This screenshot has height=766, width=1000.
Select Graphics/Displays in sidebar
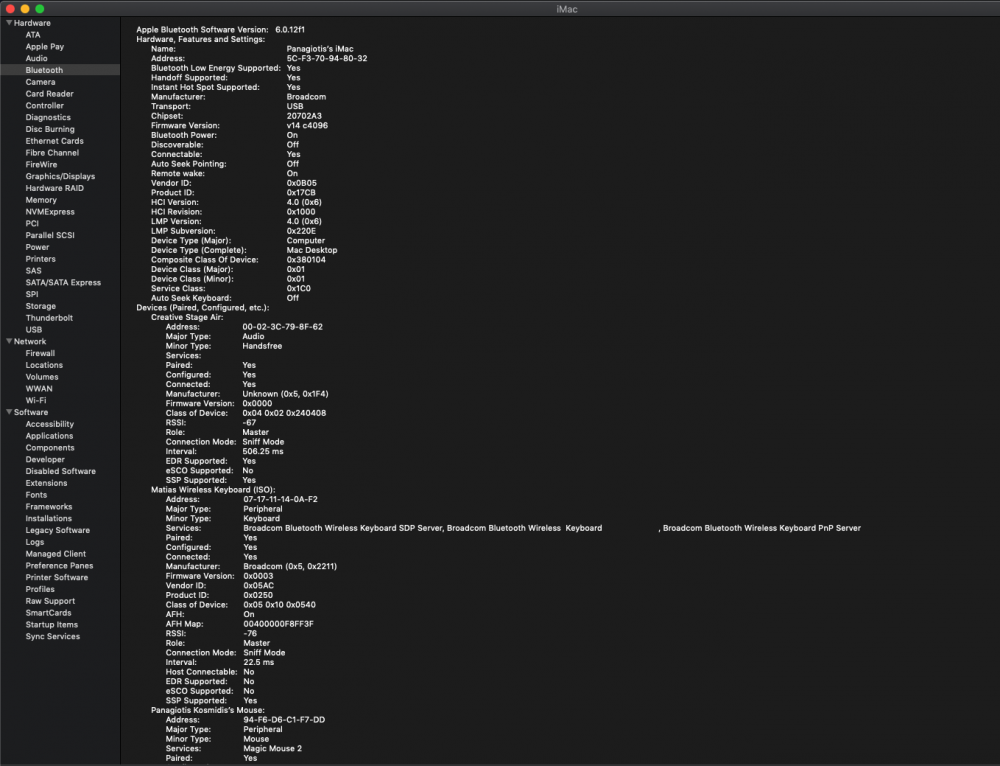(x=60, y=177)
